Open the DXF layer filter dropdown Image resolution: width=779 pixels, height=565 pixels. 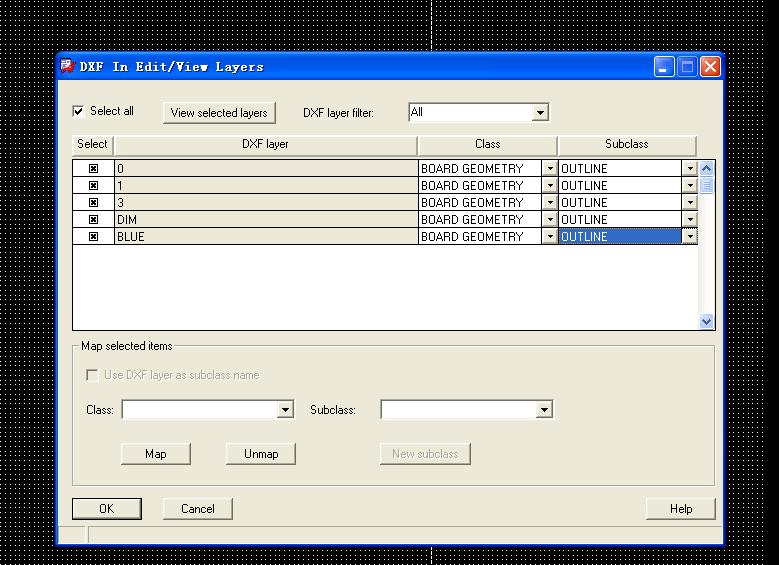point(540,113)
